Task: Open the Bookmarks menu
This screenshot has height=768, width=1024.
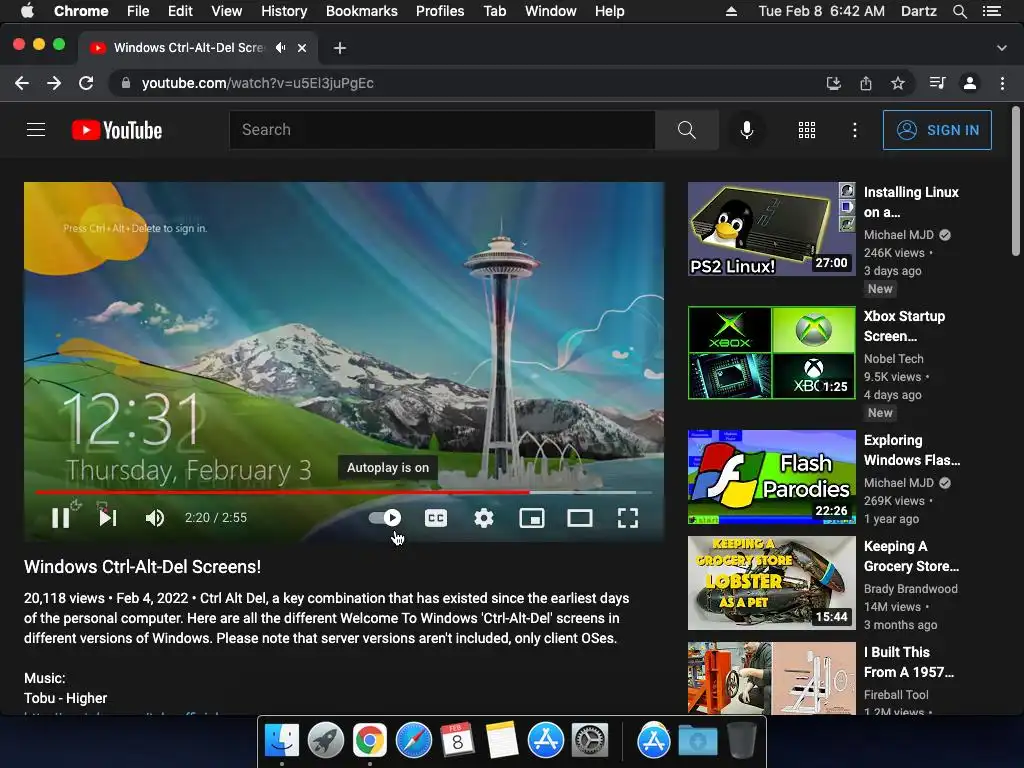Action: pos(362,11)
